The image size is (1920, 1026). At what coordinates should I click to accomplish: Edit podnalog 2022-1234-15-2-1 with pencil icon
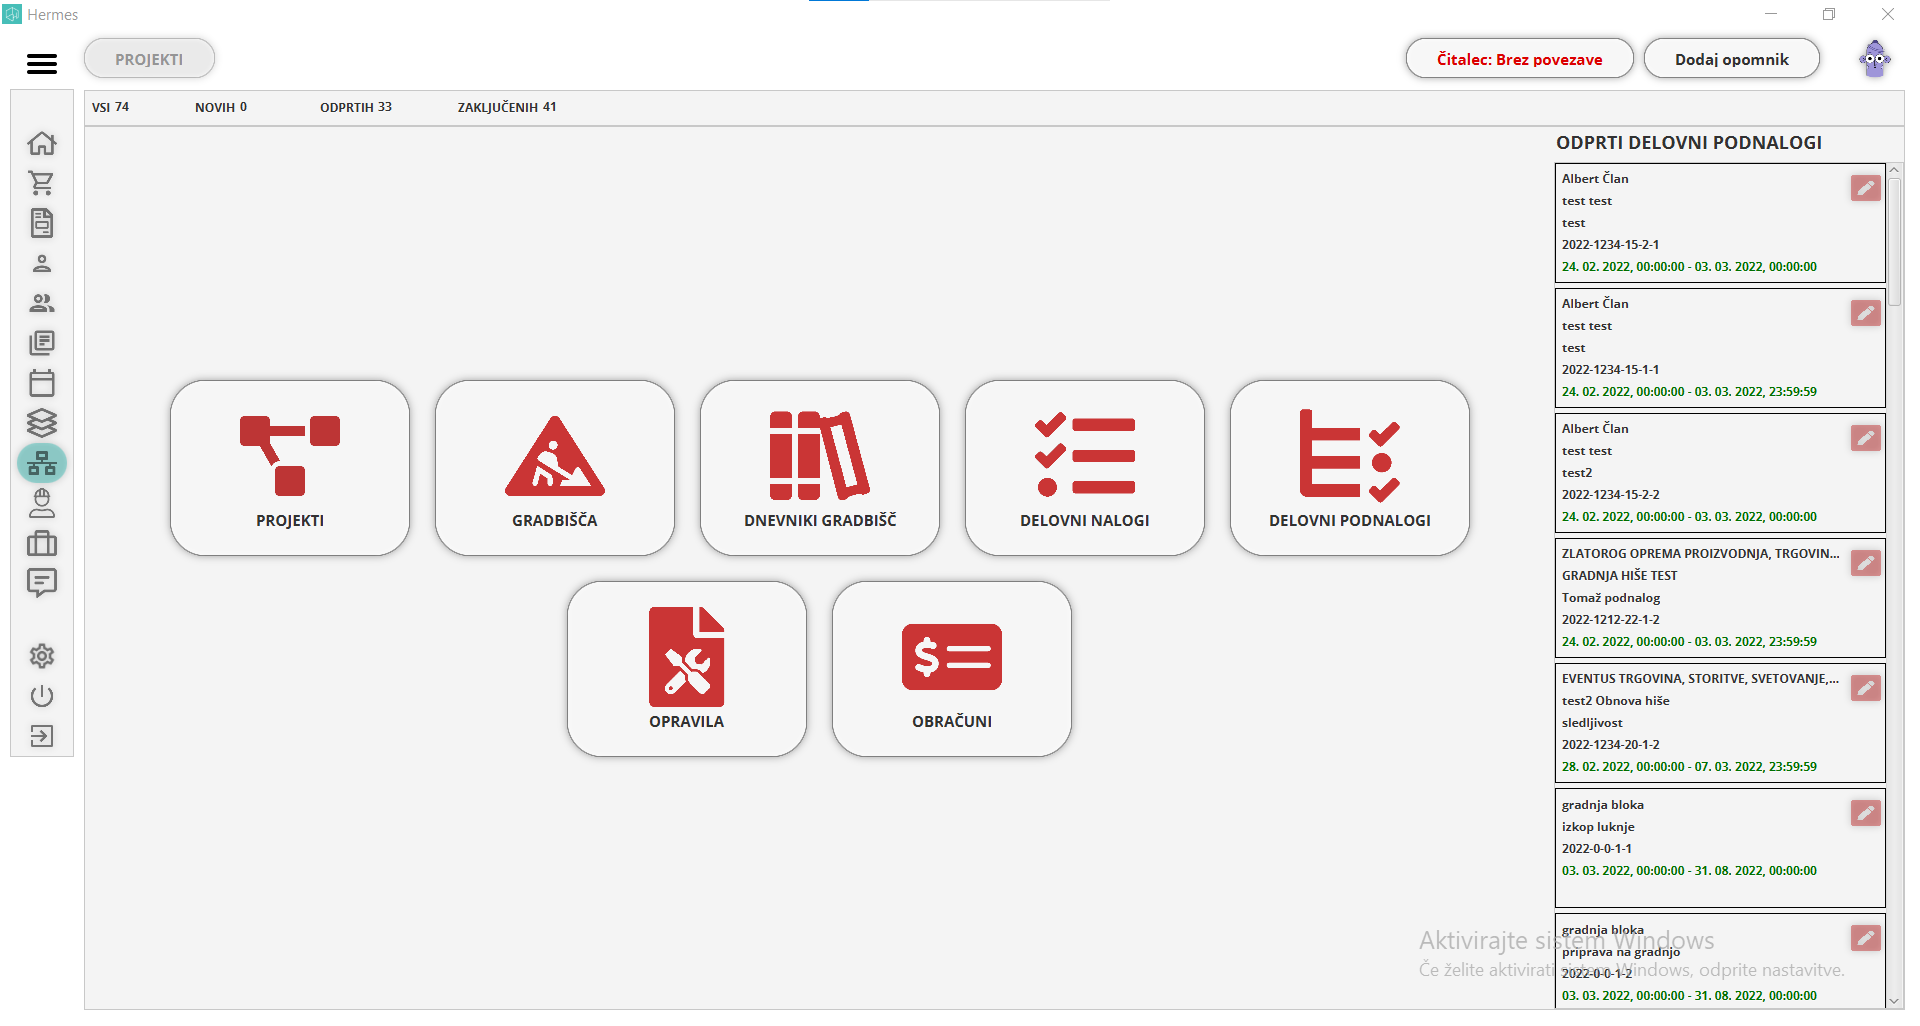1865,188
